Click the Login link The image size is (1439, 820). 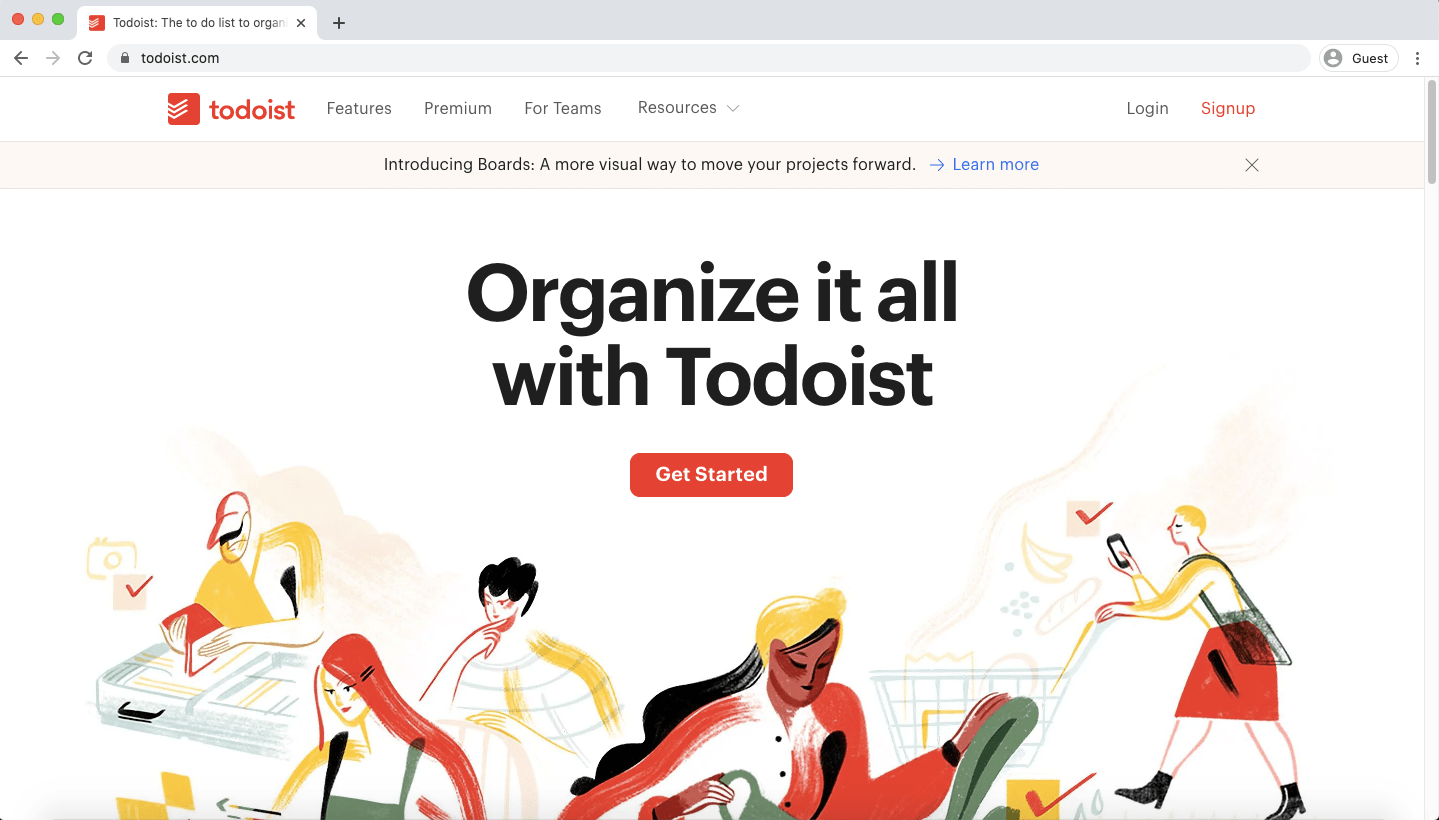1147,109
